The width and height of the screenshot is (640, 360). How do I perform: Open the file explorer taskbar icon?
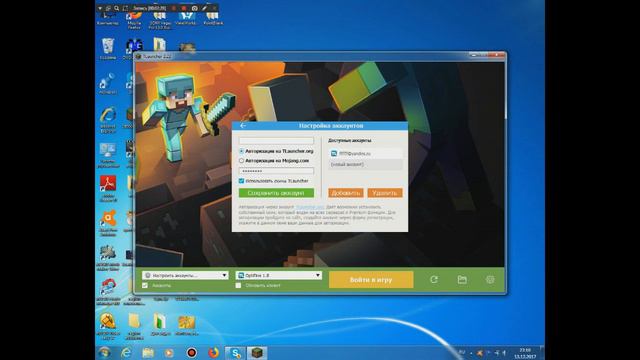[148, 353]
